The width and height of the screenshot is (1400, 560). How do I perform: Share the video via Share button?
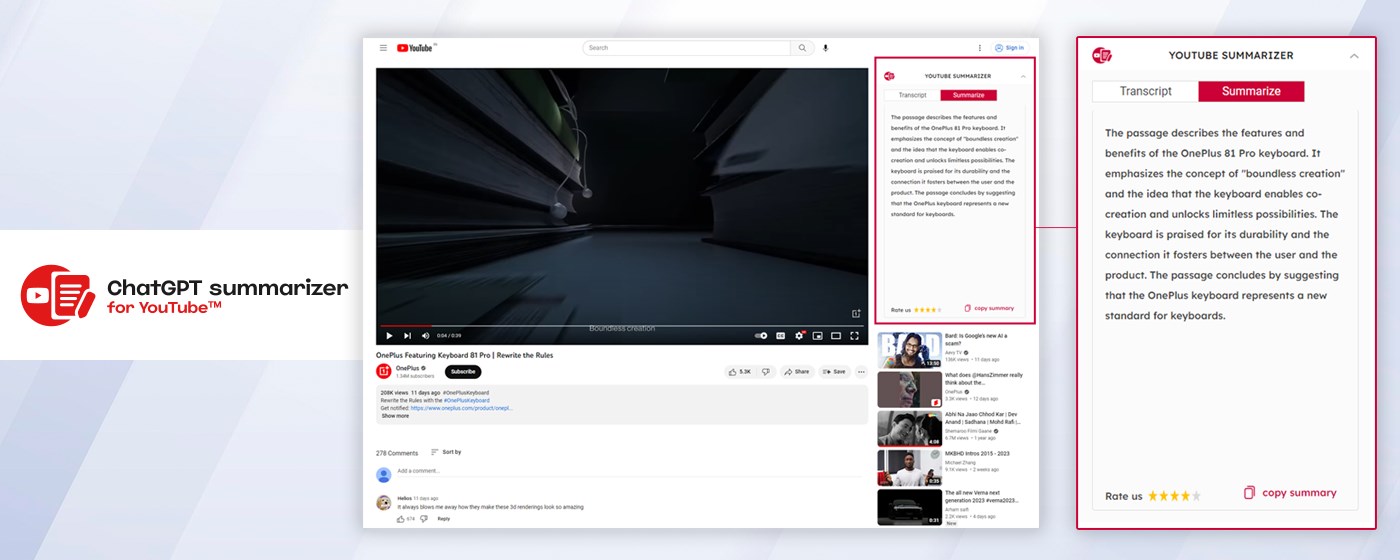(x=797, y=371)
